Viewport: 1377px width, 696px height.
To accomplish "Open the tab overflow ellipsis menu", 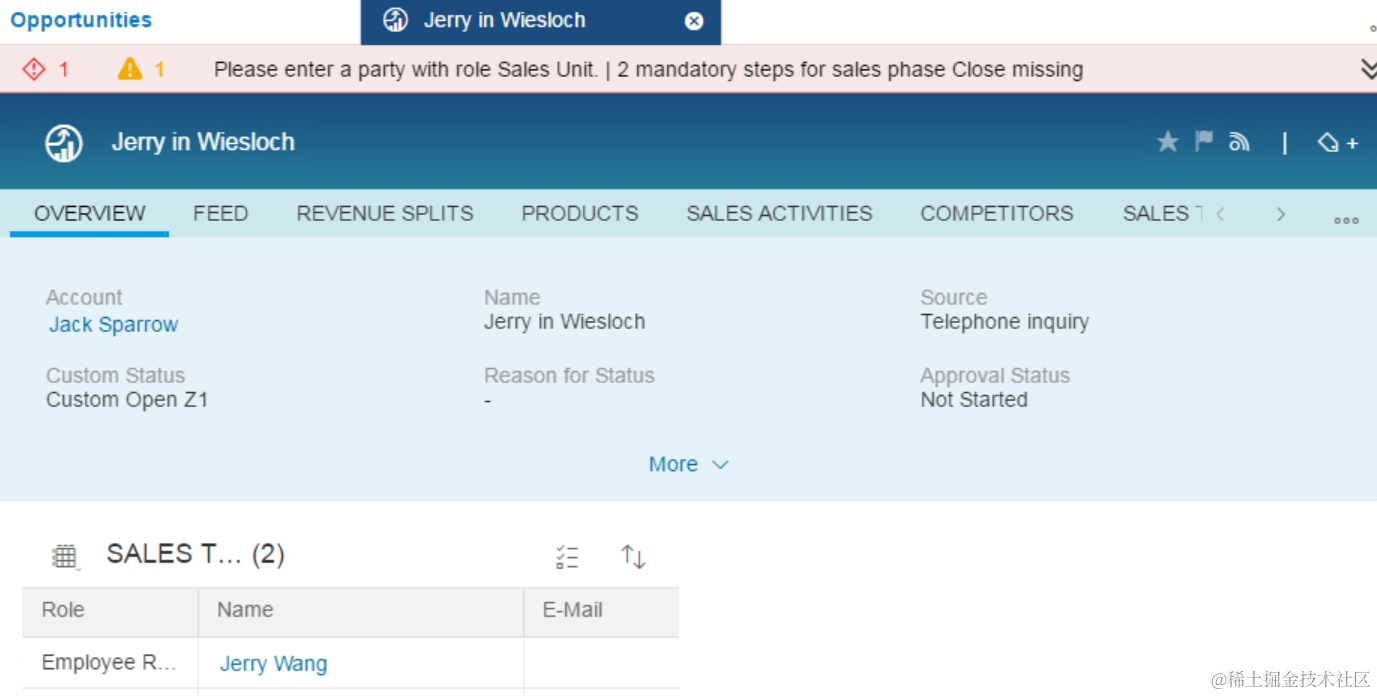I will tap(1346, 220).
